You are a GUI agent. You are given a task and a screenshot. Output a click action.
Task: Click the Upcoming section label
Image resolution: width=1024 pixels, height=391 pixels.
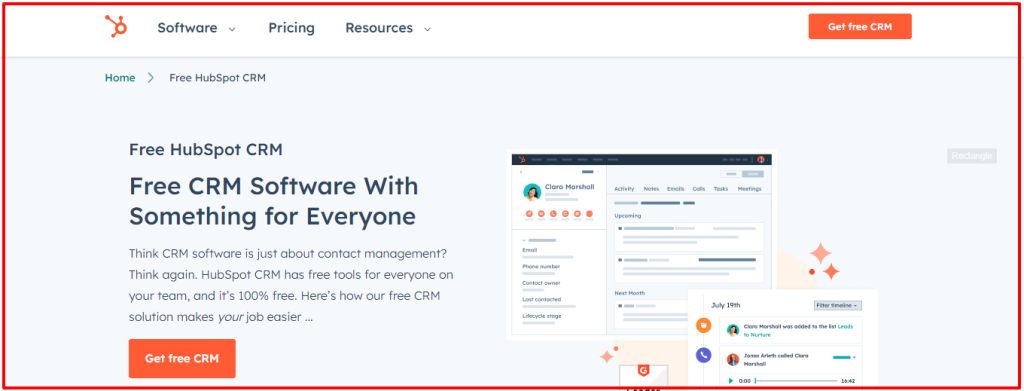pyautogui.click(x=628, y=215)
